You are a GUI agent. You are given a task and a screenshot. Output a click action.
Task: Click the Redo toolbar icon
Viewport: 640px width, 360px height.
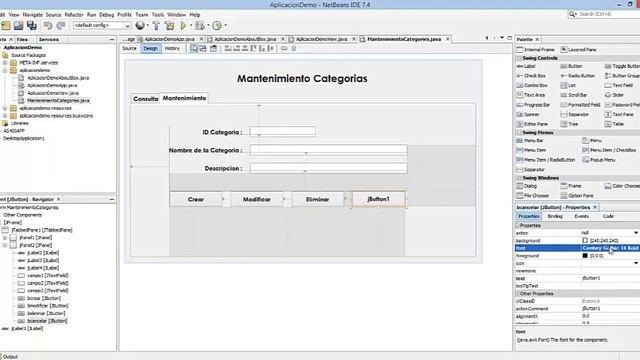61,25
